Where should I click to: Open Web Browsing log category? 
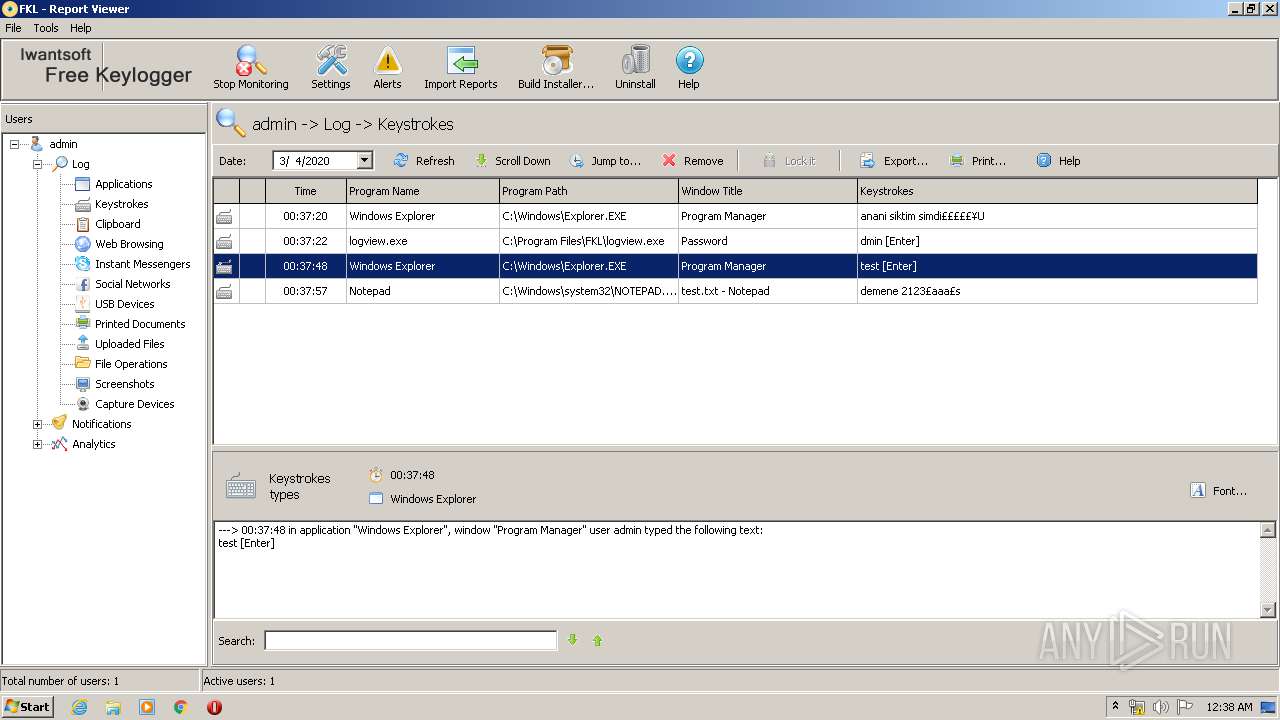129,244
